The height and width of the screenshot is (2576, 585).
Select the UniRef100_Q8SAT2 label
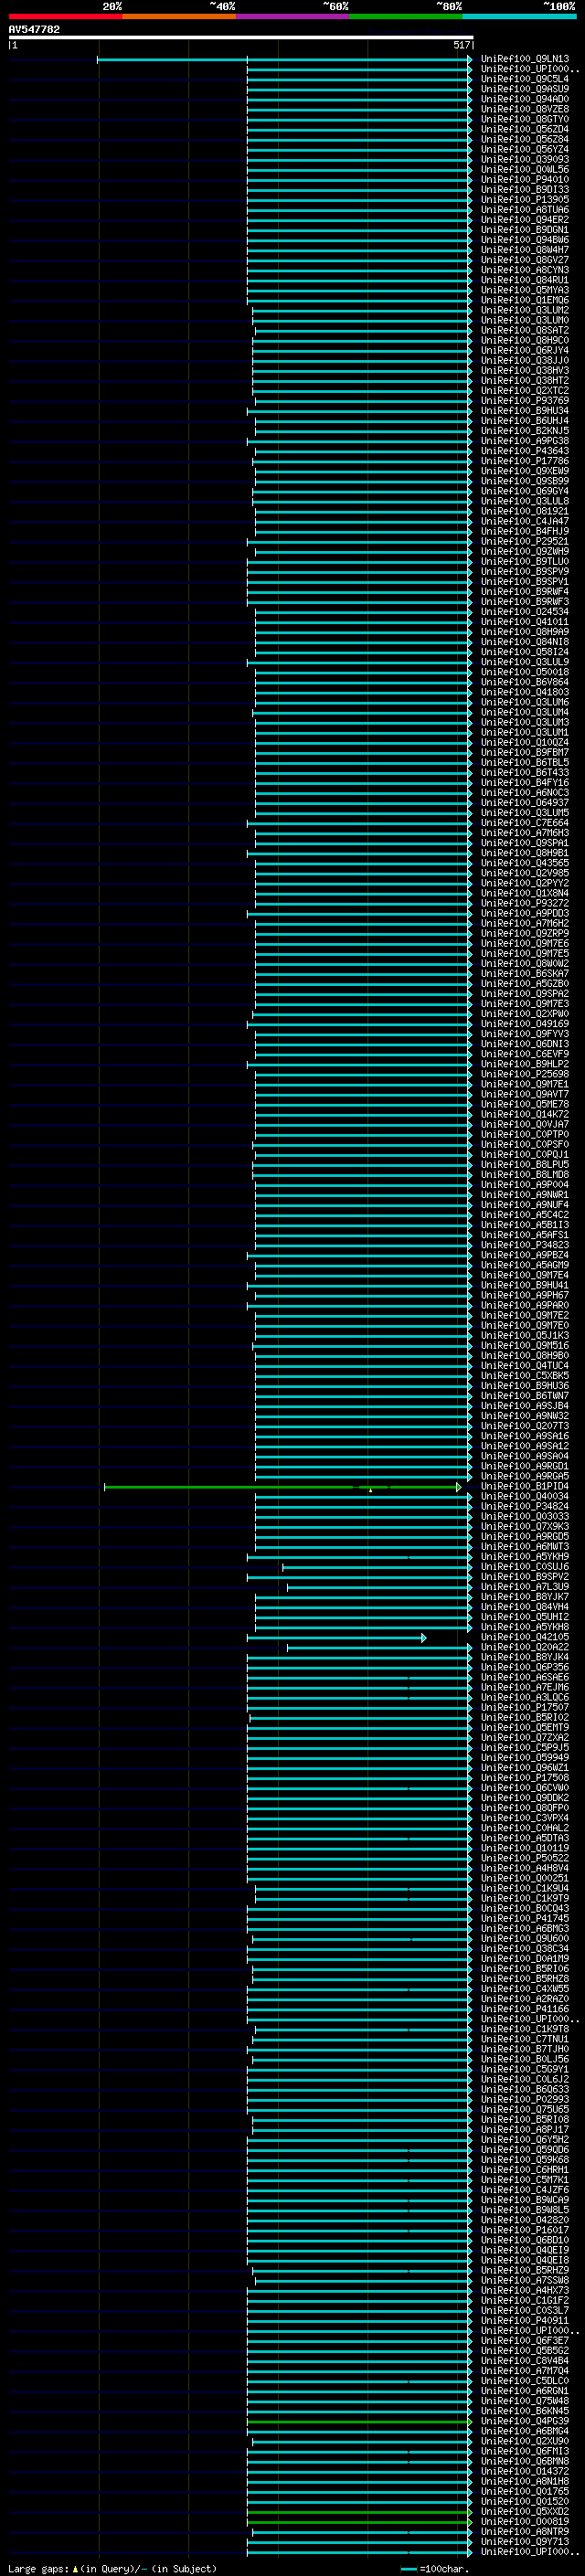[524, 330]
